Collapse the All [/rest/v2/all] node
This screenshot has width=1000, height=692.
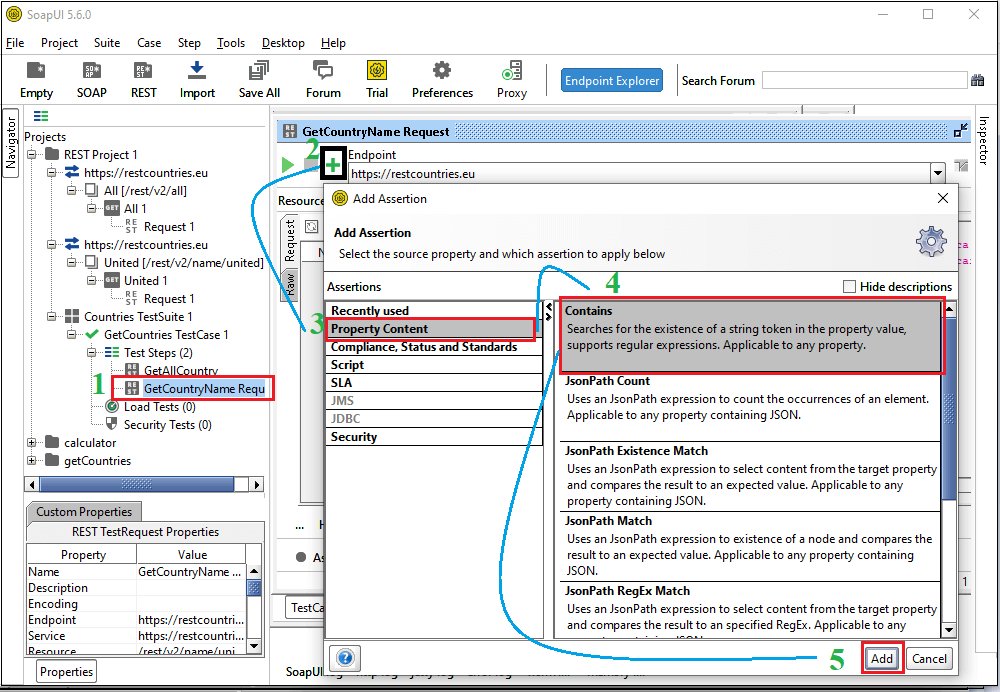(72, 190)
